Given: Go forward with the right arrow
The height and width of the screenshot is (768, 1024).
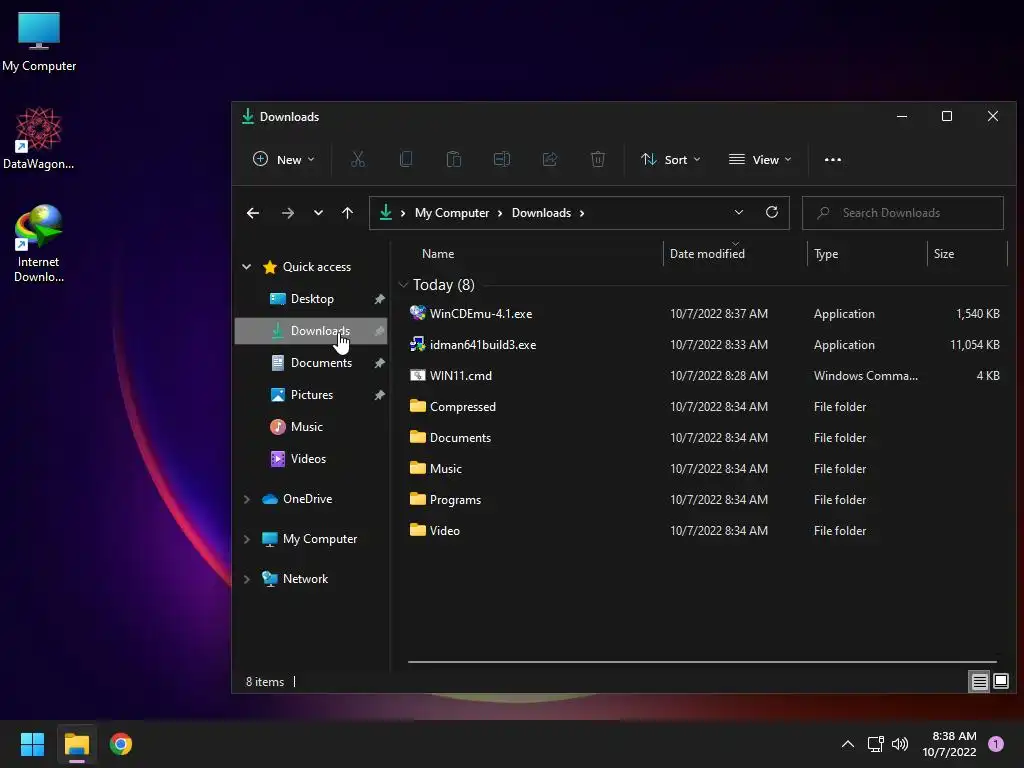Looking at the screenshot, I should tap(287, 213).
